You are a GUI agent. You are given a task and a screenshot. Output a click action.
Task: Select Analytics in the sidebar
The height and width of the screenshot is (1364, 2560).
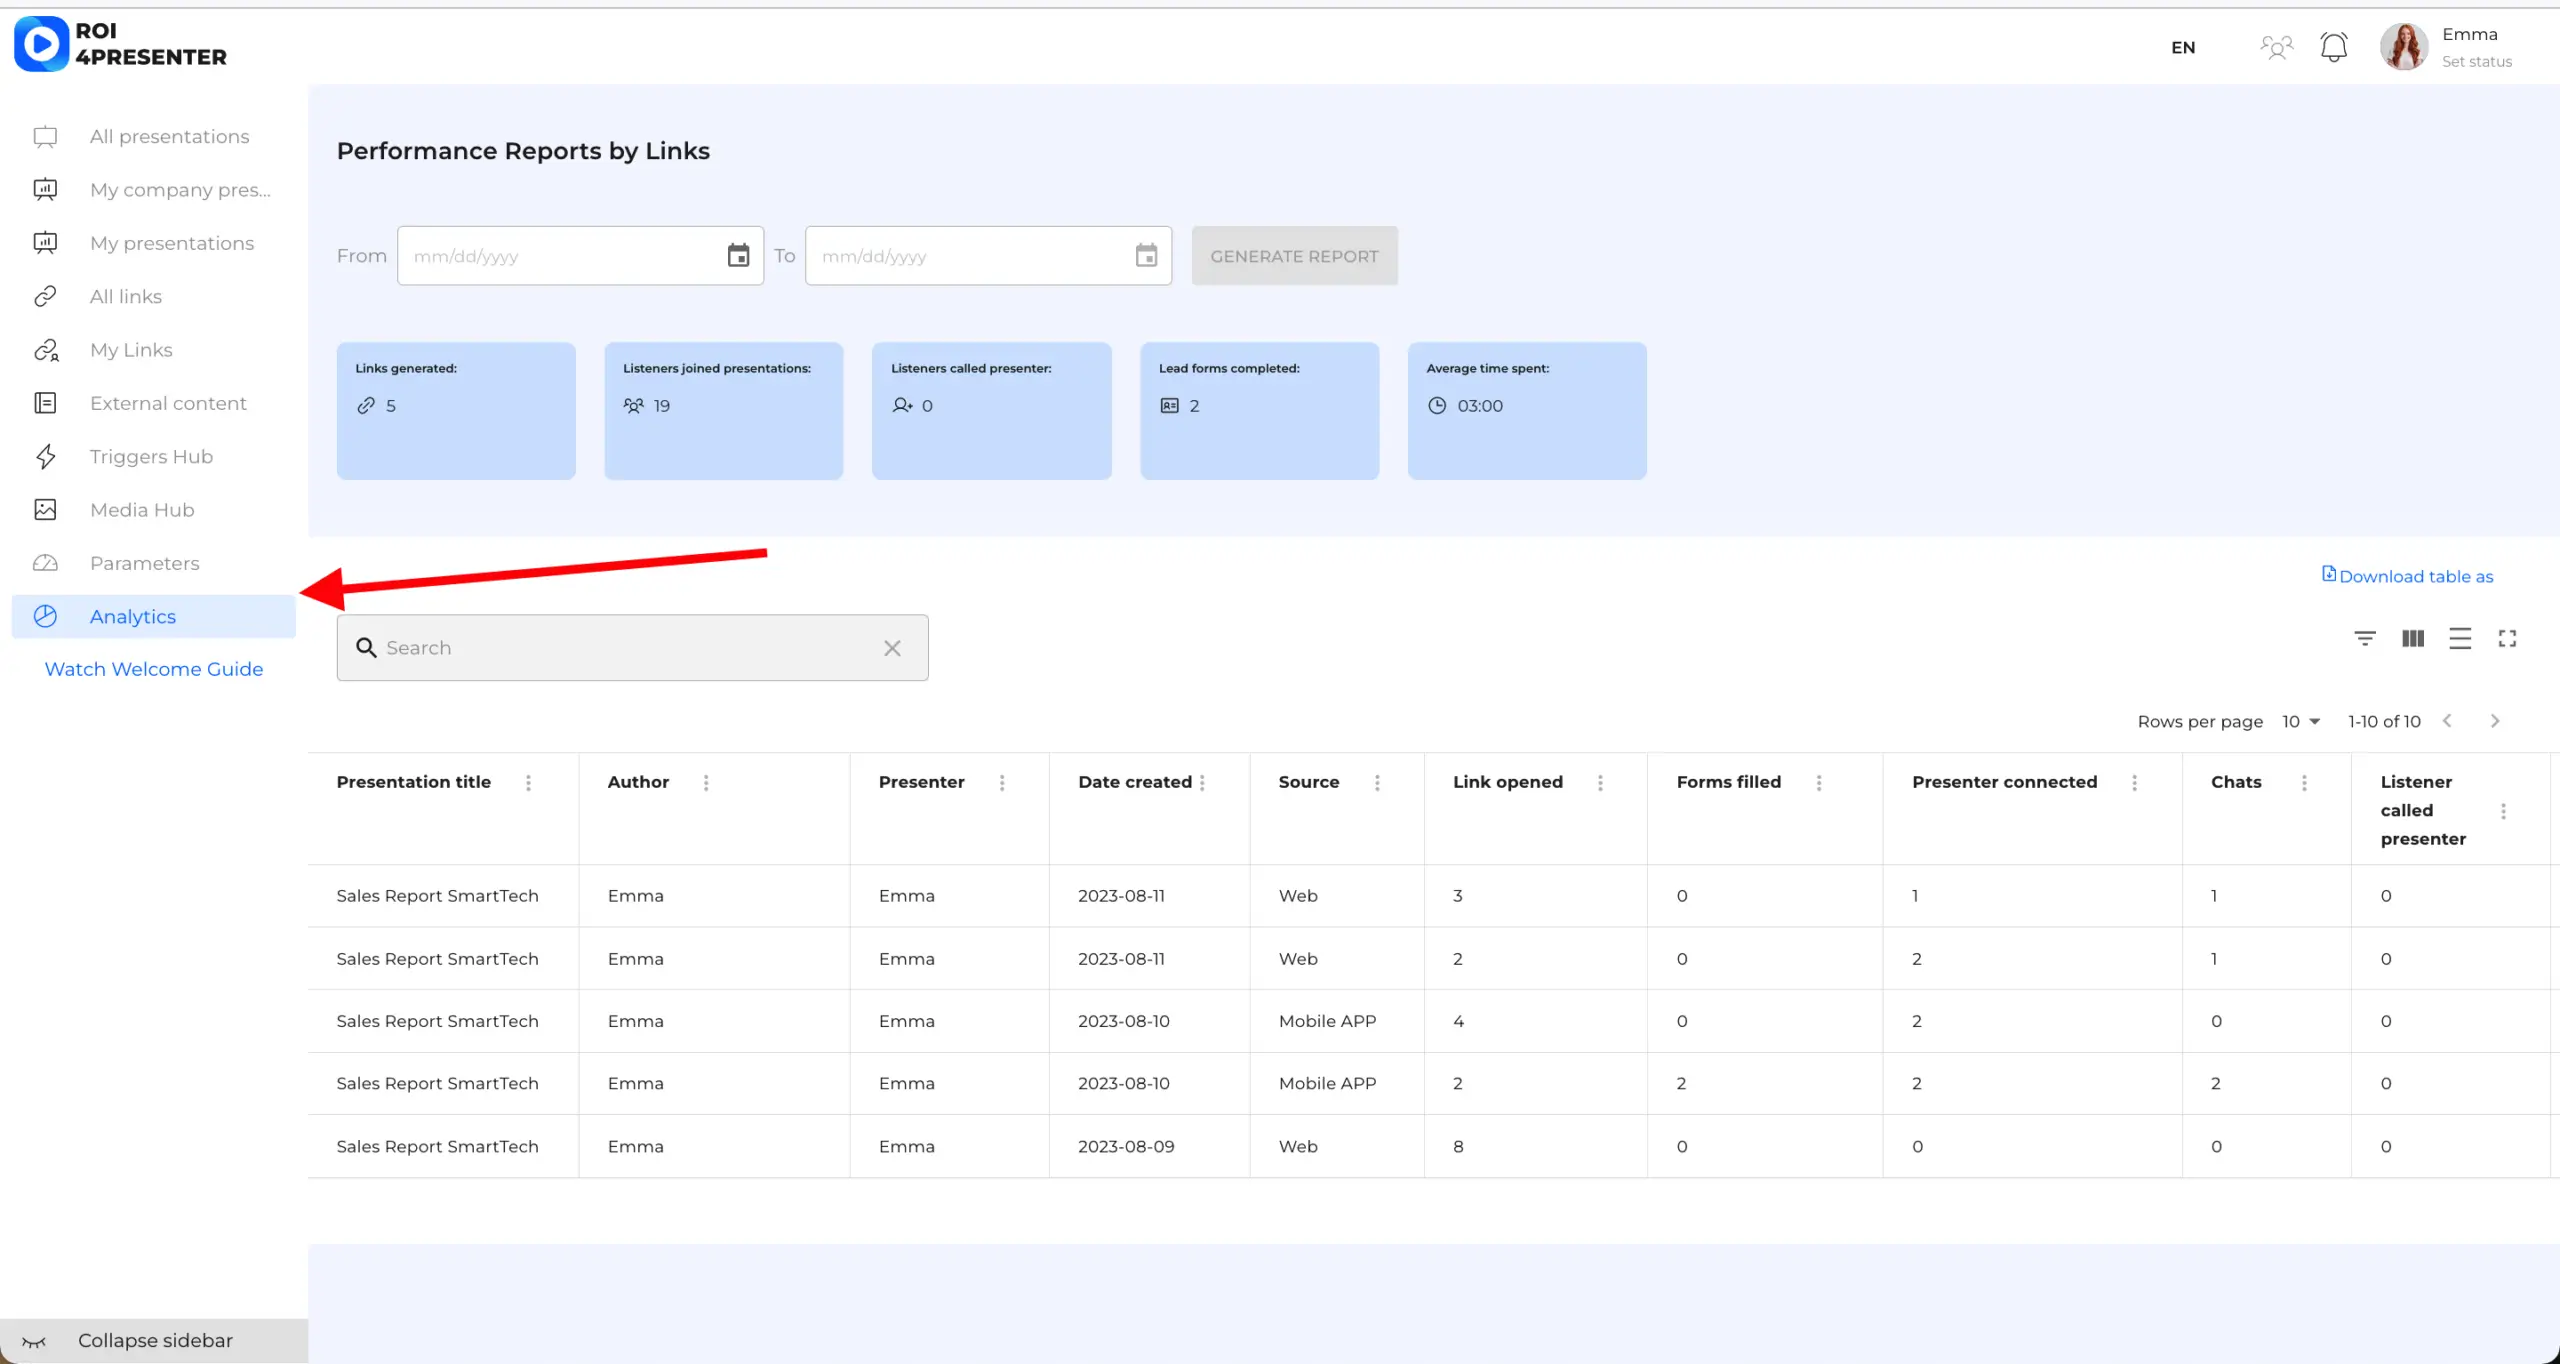(x=132, y=616)
